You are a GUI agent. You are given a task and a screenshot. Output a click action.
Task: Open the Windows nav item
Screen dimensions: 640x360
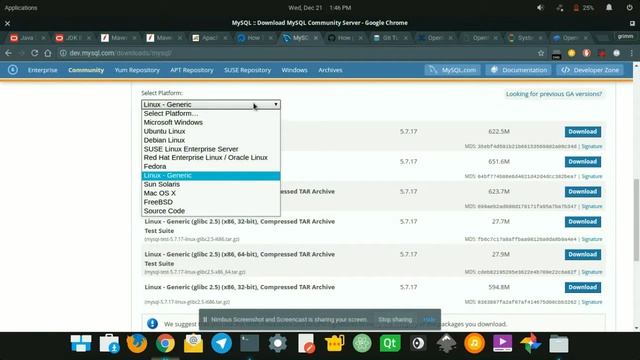pos(294,70)
